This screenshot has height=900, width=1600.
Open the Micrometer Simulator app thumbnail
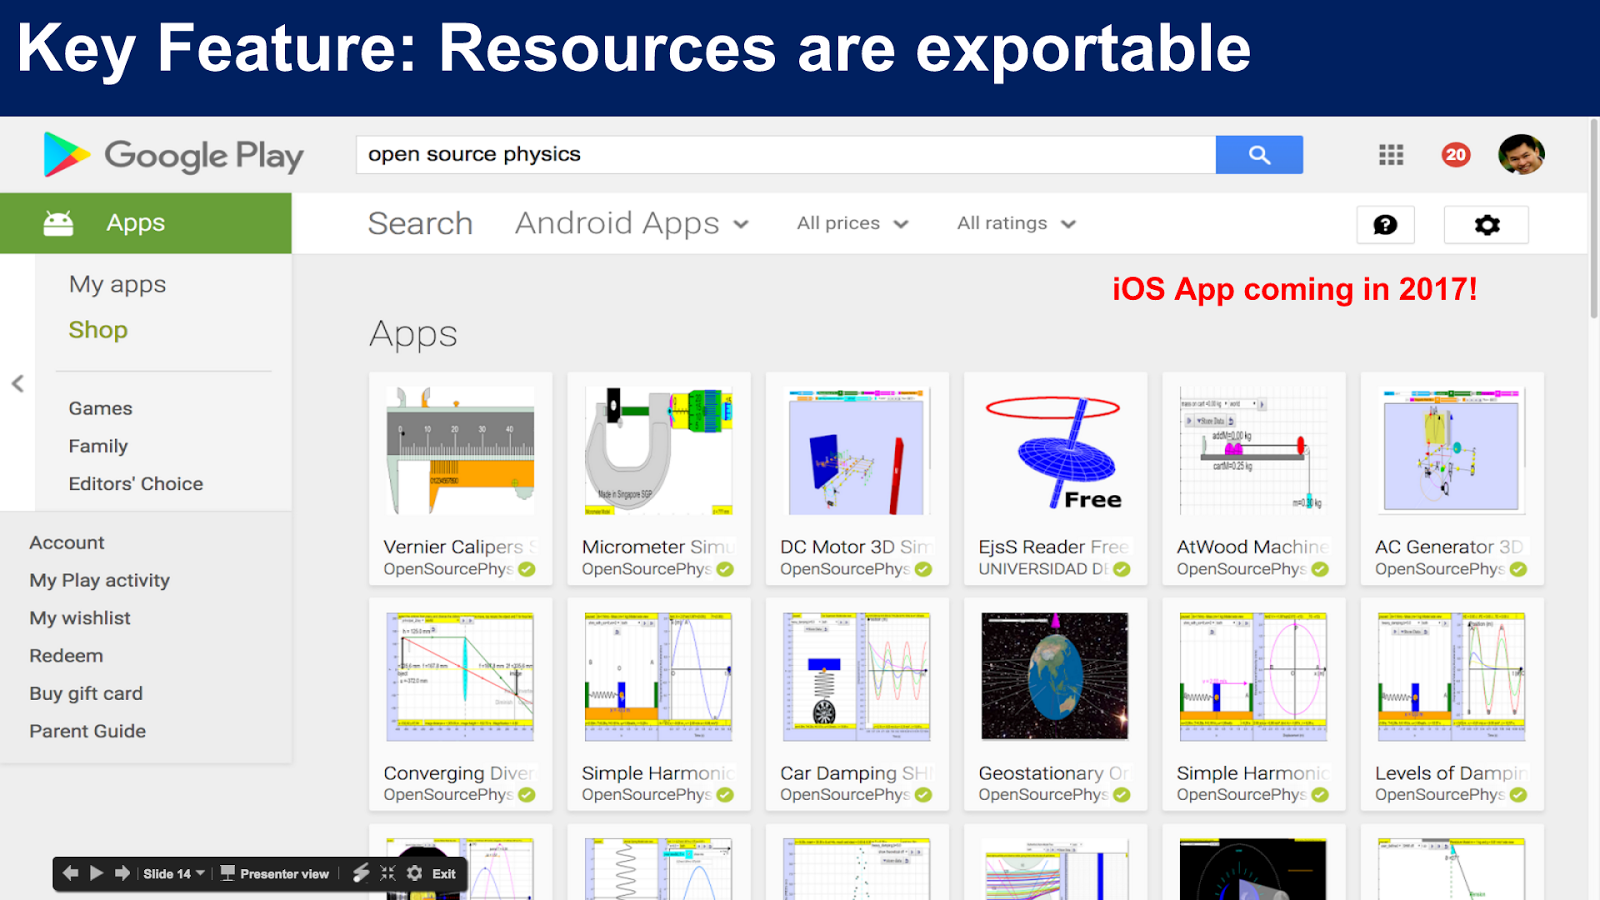[x=658, y=451]
